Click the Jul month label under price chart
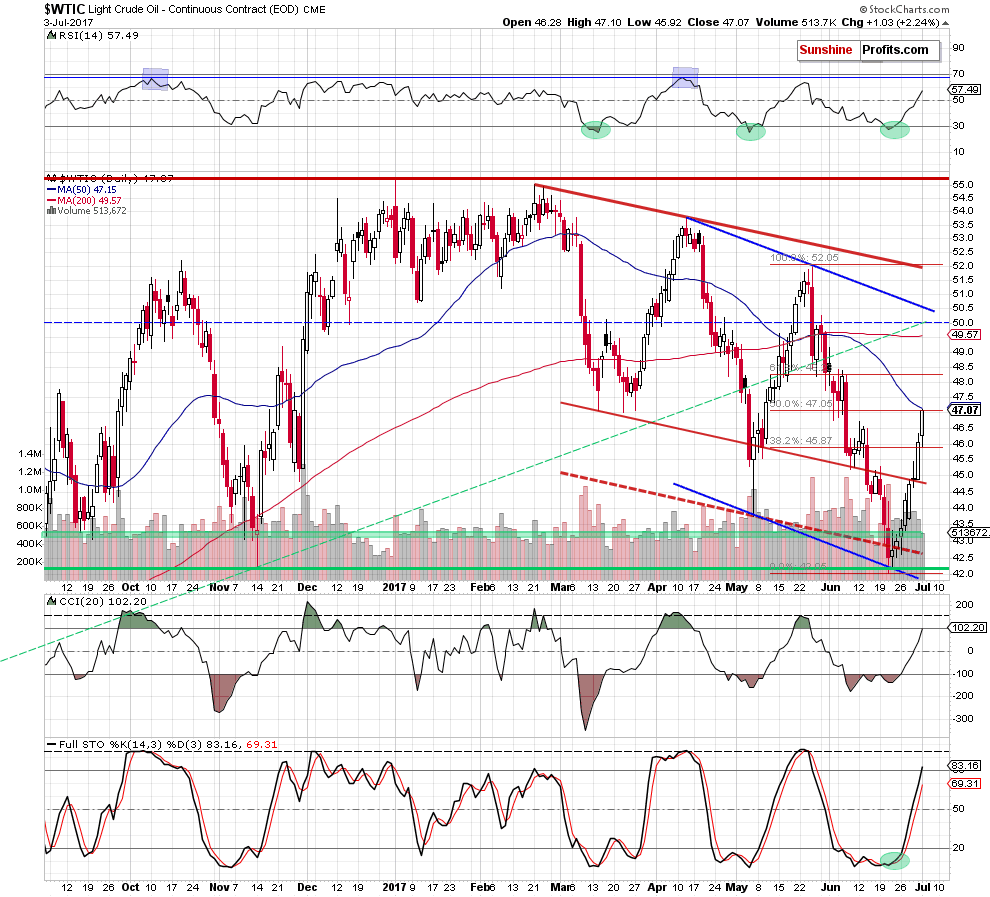Screen dimensions: 990x897 click(922, 587)
